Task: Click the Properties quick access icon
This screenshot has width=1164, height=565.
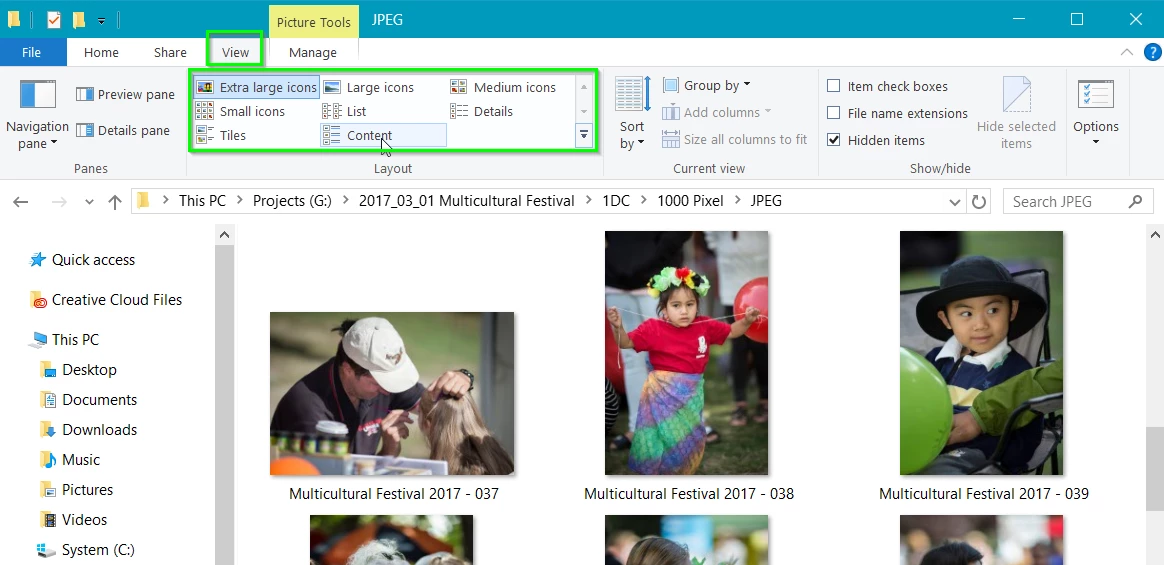Action: (x=53, y=20)
